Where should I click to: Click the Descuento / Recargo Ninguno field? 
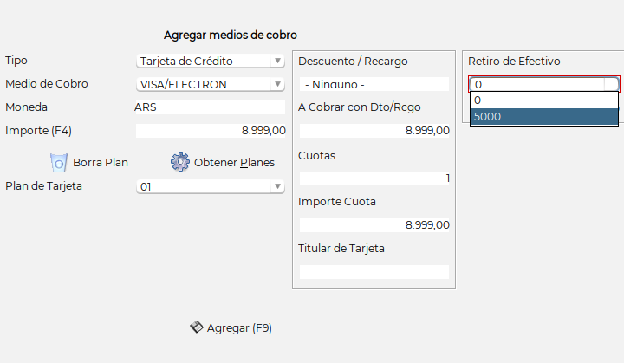(x=374, y=84)
